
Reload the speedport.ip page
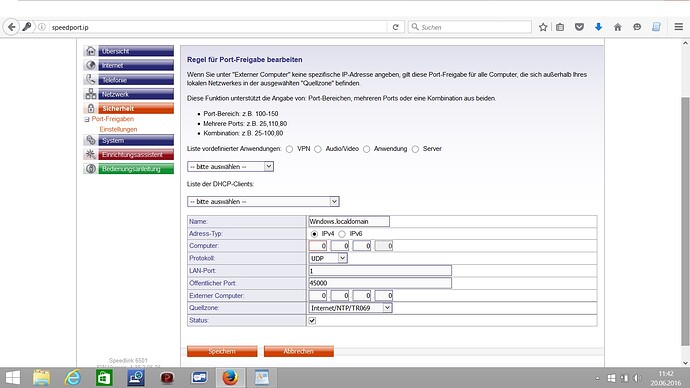[x=395, y=27]
